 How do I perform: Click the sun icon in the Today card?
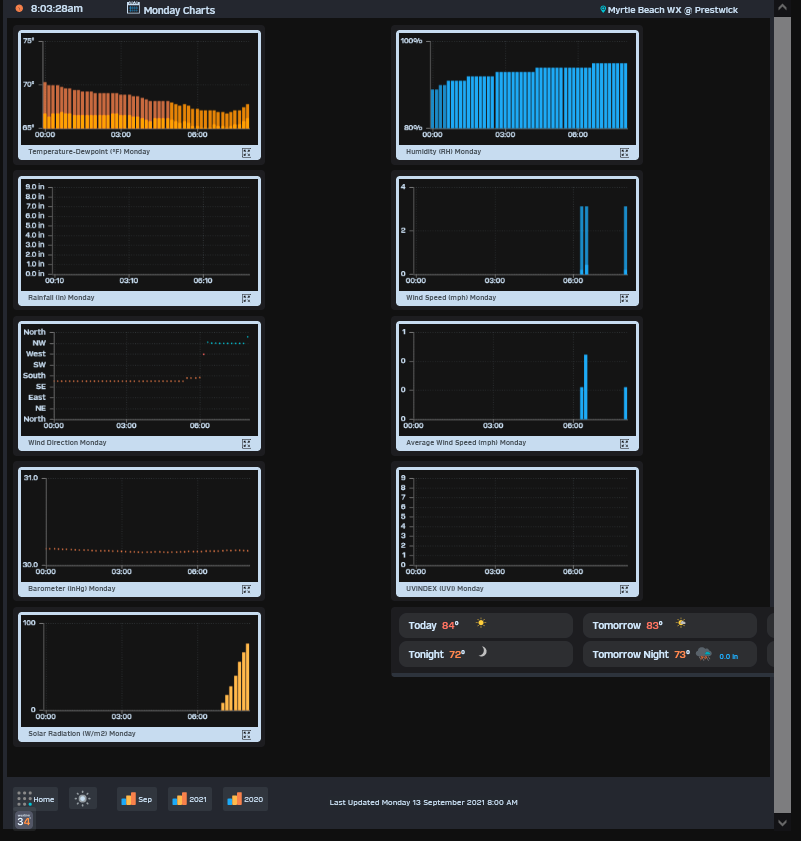481,623
